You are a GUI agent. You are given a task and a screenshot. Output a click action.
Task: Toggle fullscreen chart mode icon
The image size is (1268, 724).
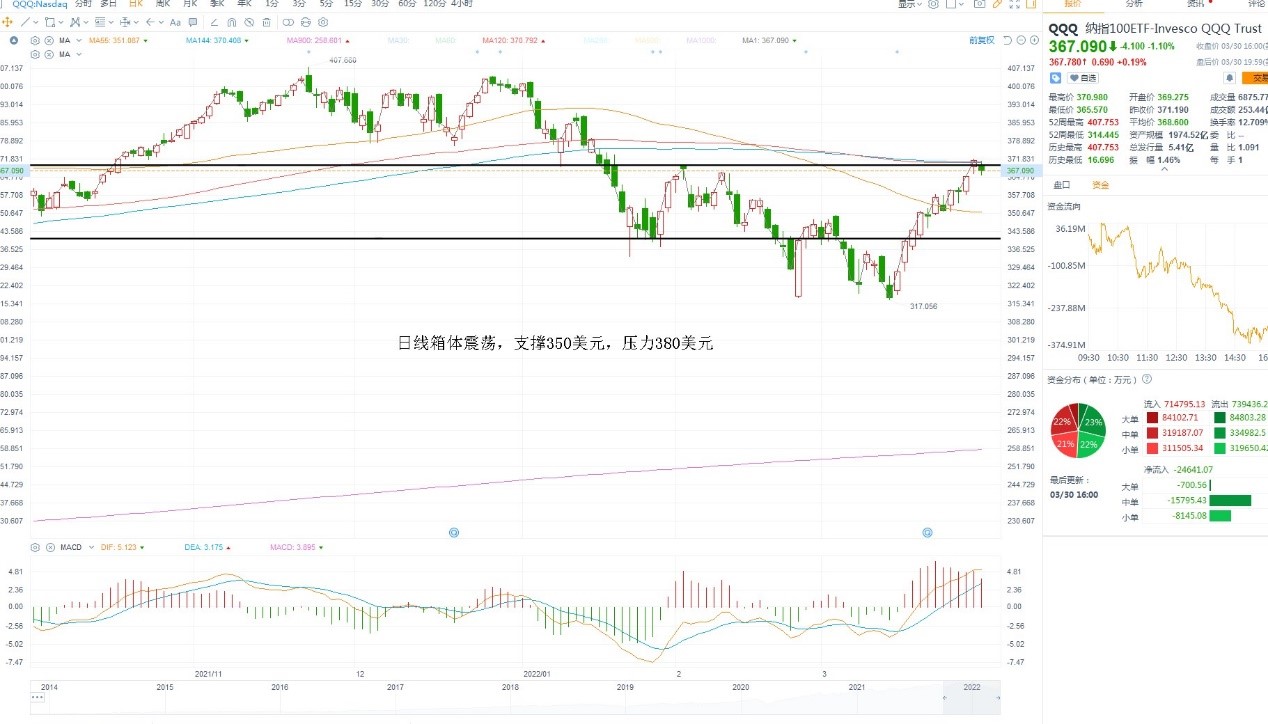click(1014, 4)
